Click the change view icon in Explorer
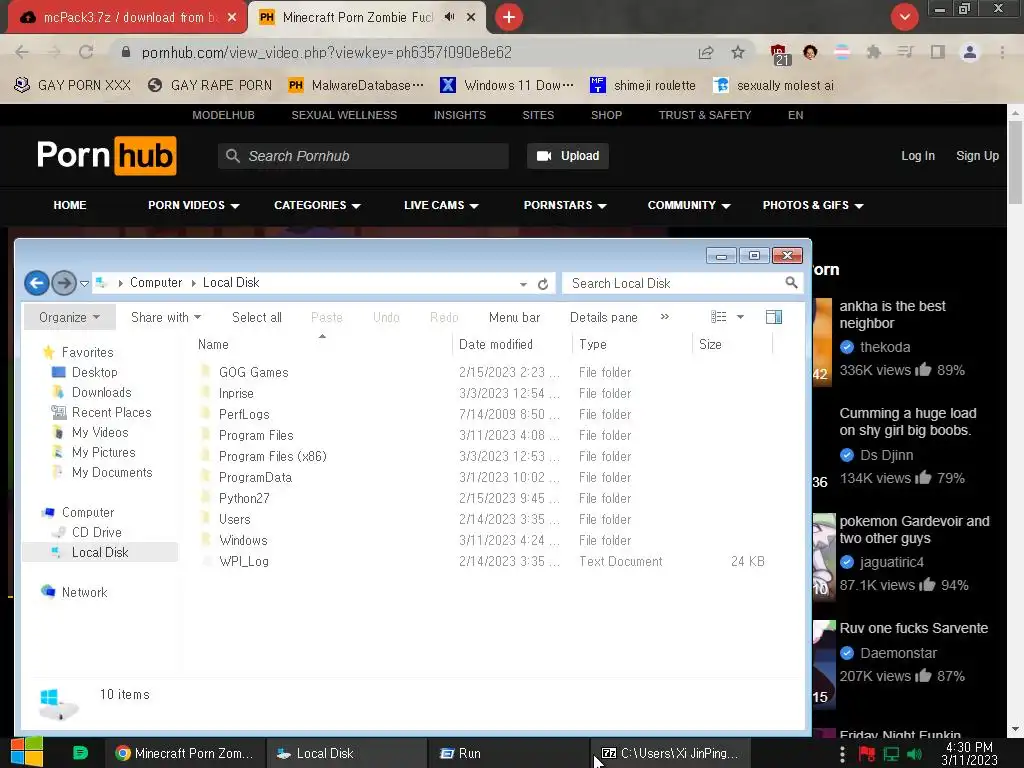Image resolution: width=1024 pixels, height=768 pixels. coord(718,317)
